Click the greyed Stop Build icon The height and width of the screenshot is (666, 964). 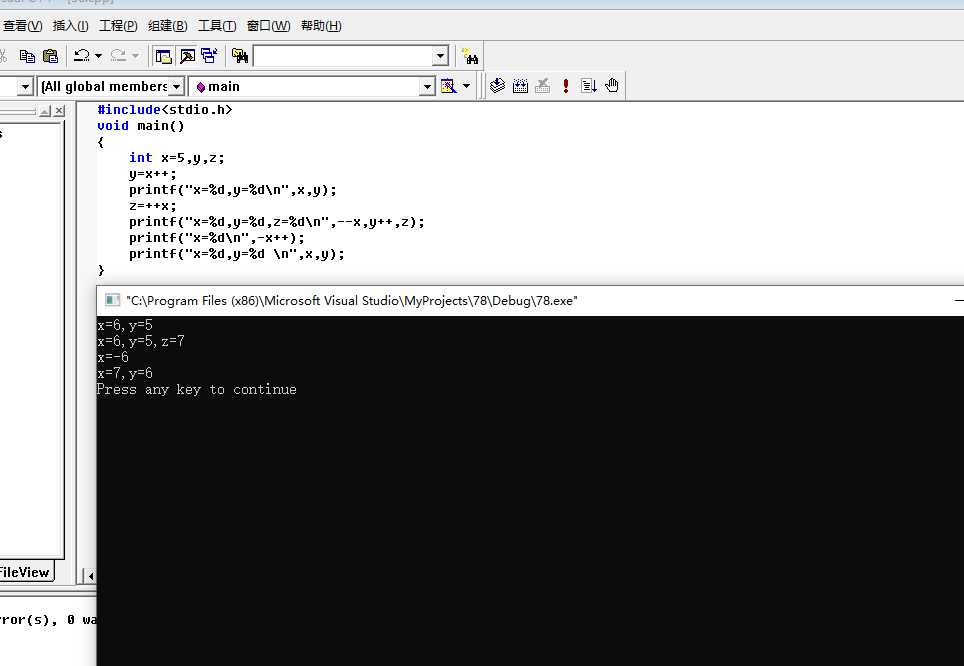tap(542, 85)
